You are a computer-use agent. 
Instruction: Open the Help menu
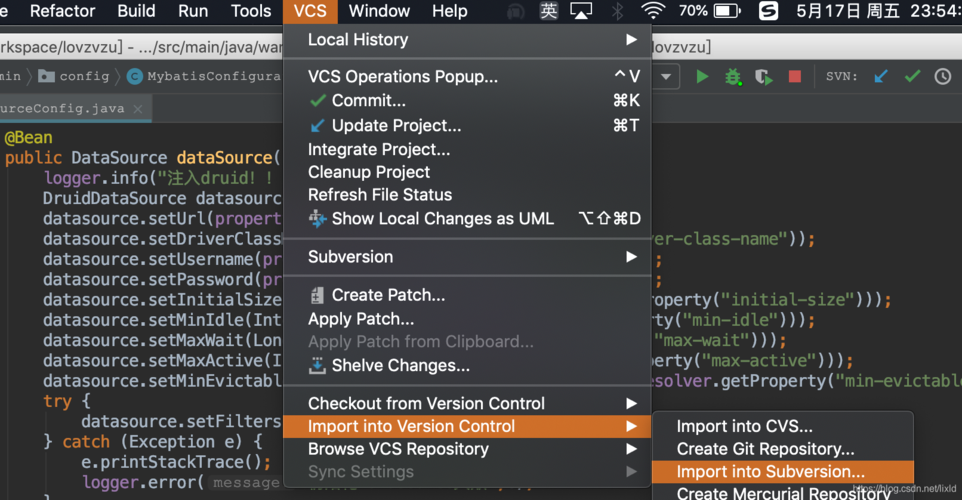pos(450,11)
